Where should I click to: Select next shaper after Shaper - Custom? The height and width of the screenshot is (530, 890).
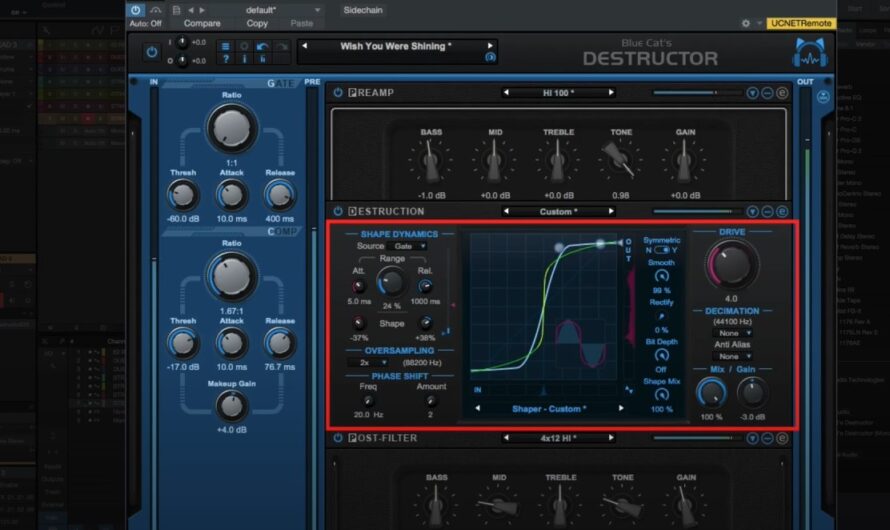[x=621, y=408]
